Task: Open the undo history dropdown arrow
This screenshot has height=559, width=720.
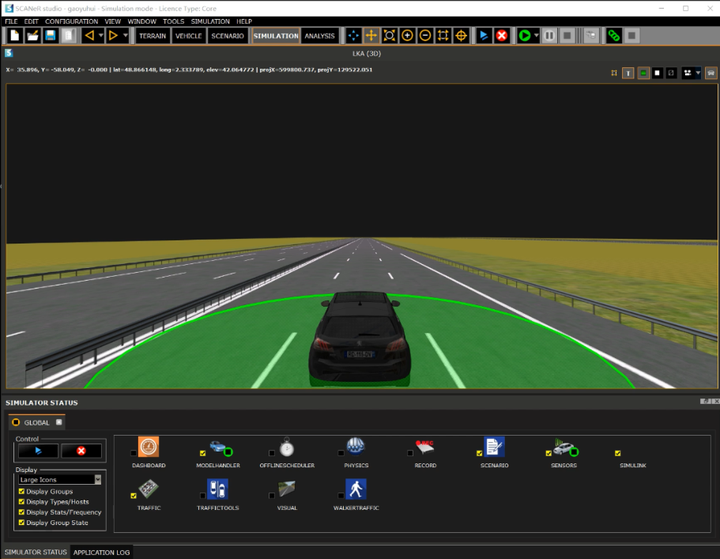Action: (x=100, y=35)
